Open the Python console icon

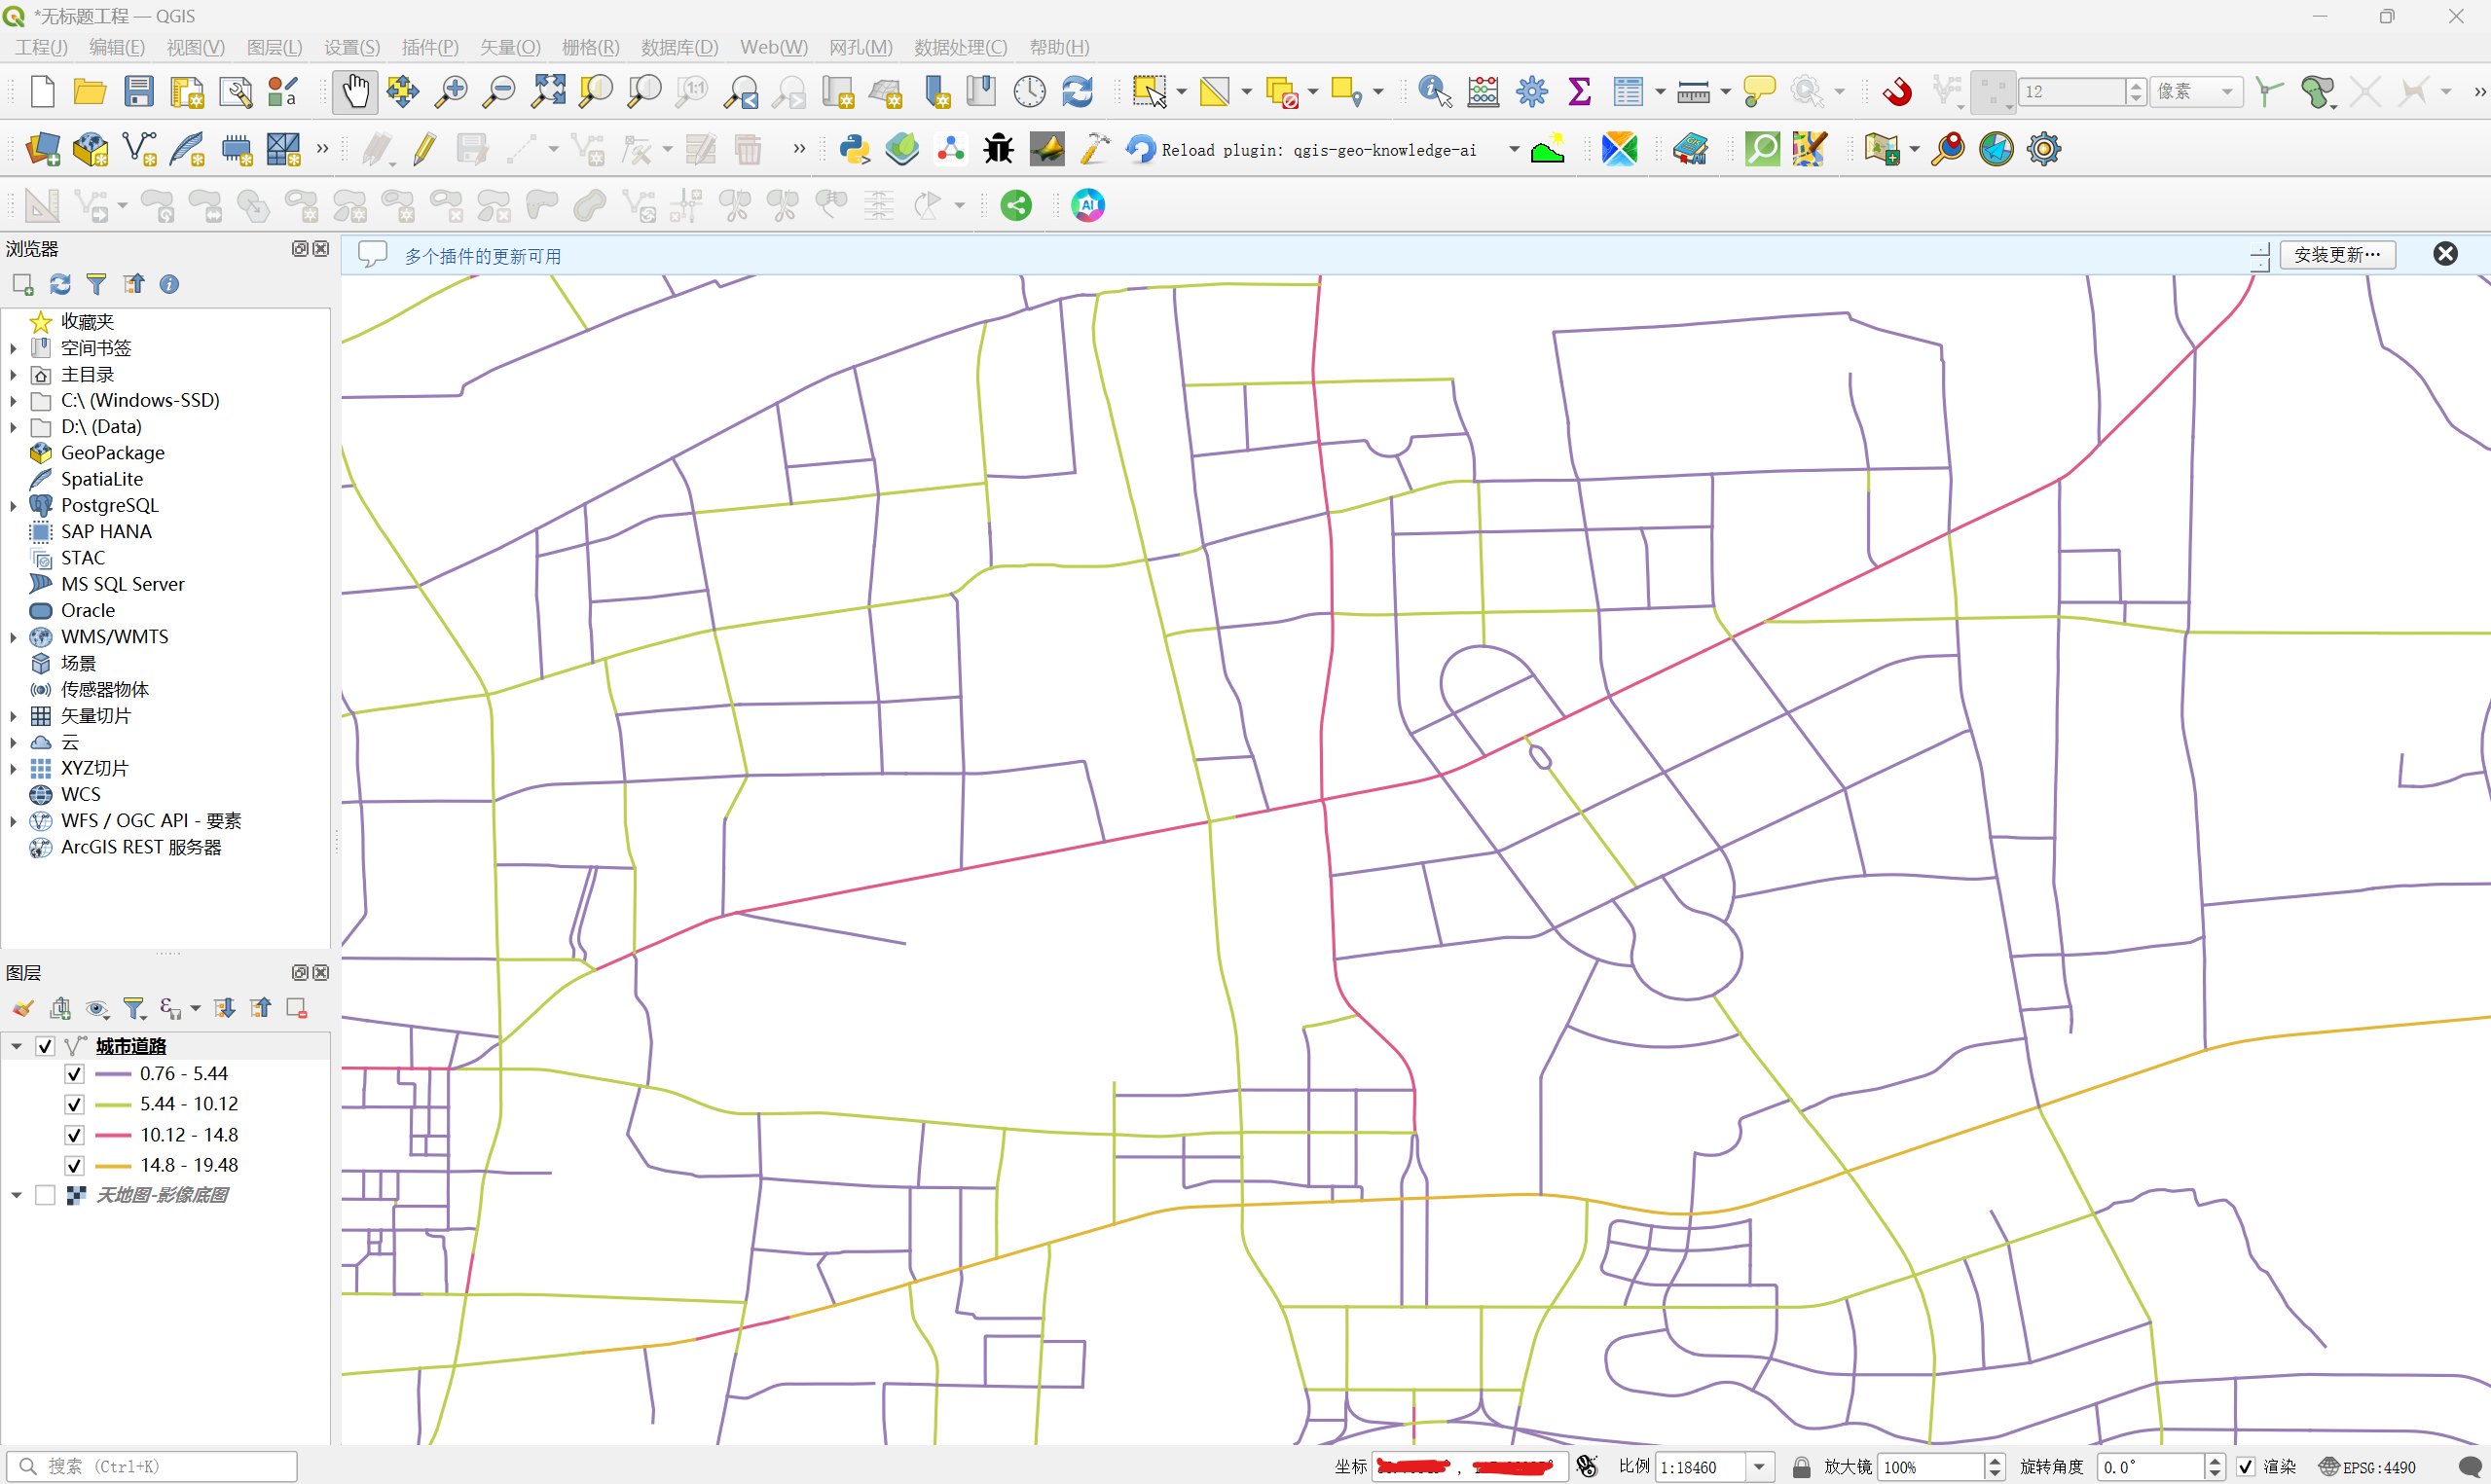[854, 150]
